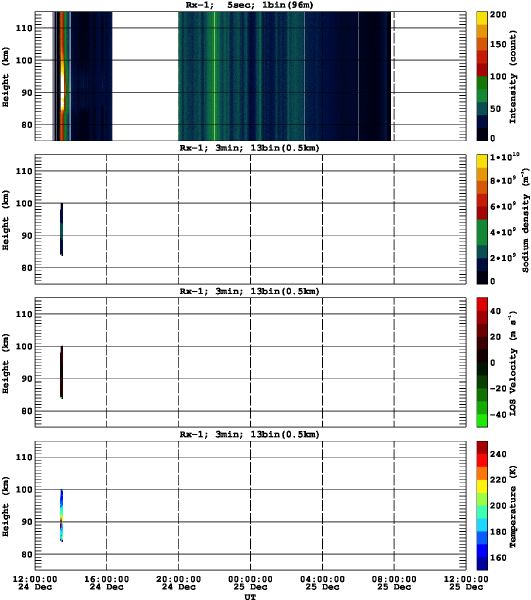Click the Intensity (count) colorbar
Viewport: 531px width, 600px height.
482,76
